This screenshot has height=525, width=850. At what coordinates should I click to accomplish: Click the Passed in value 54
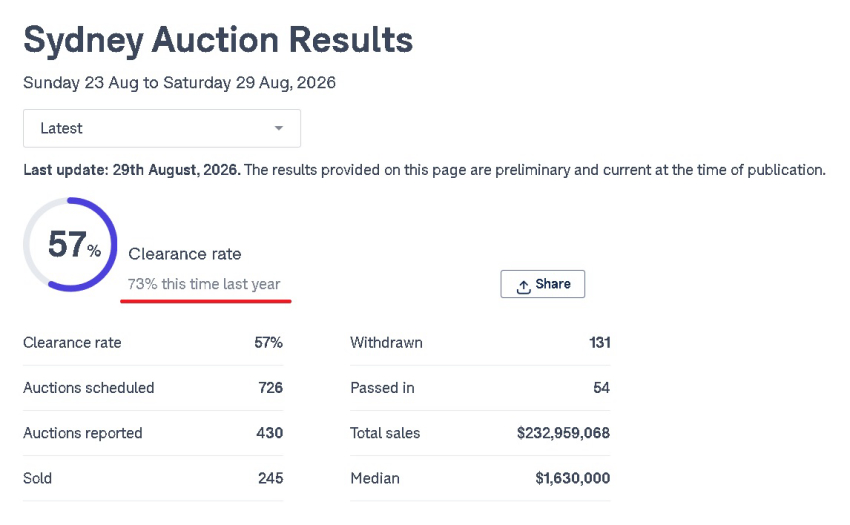tap(601, 388)
